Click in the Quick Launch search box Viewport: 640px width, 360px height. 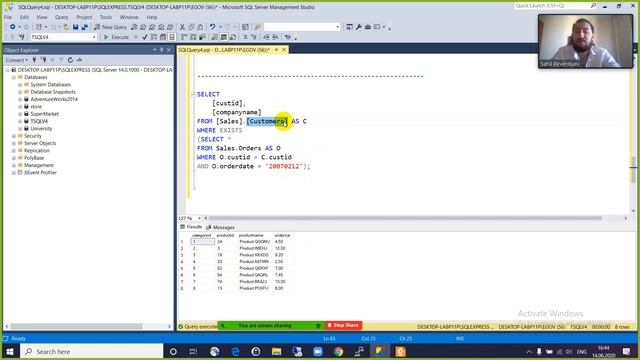click(552, 6)
